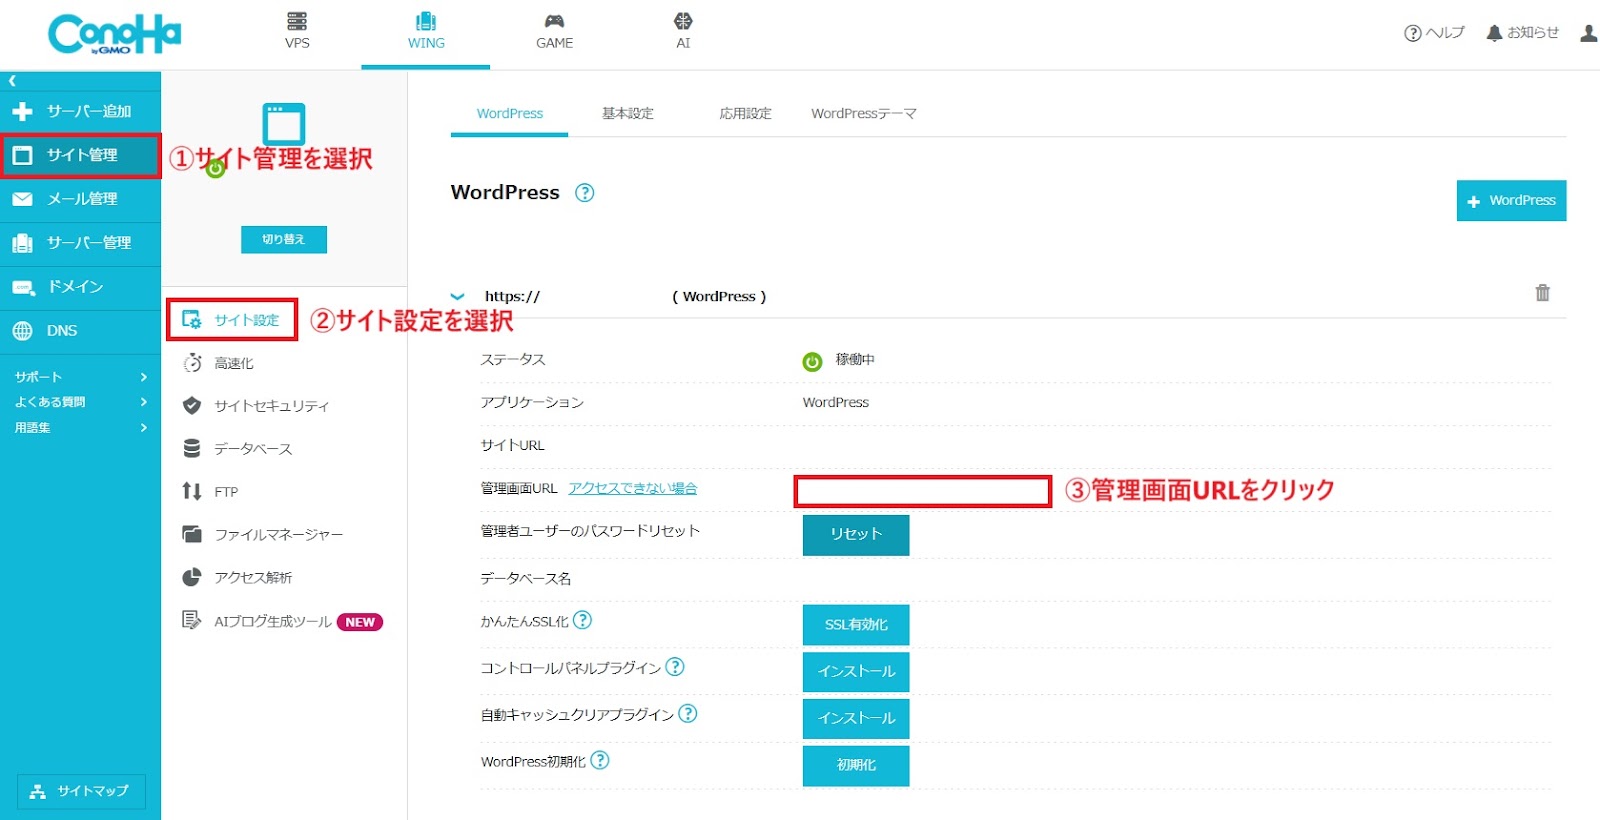Expand the 用語集 sidebar section
Screen dimensions: 1600x820
click(x=80, y=427)
